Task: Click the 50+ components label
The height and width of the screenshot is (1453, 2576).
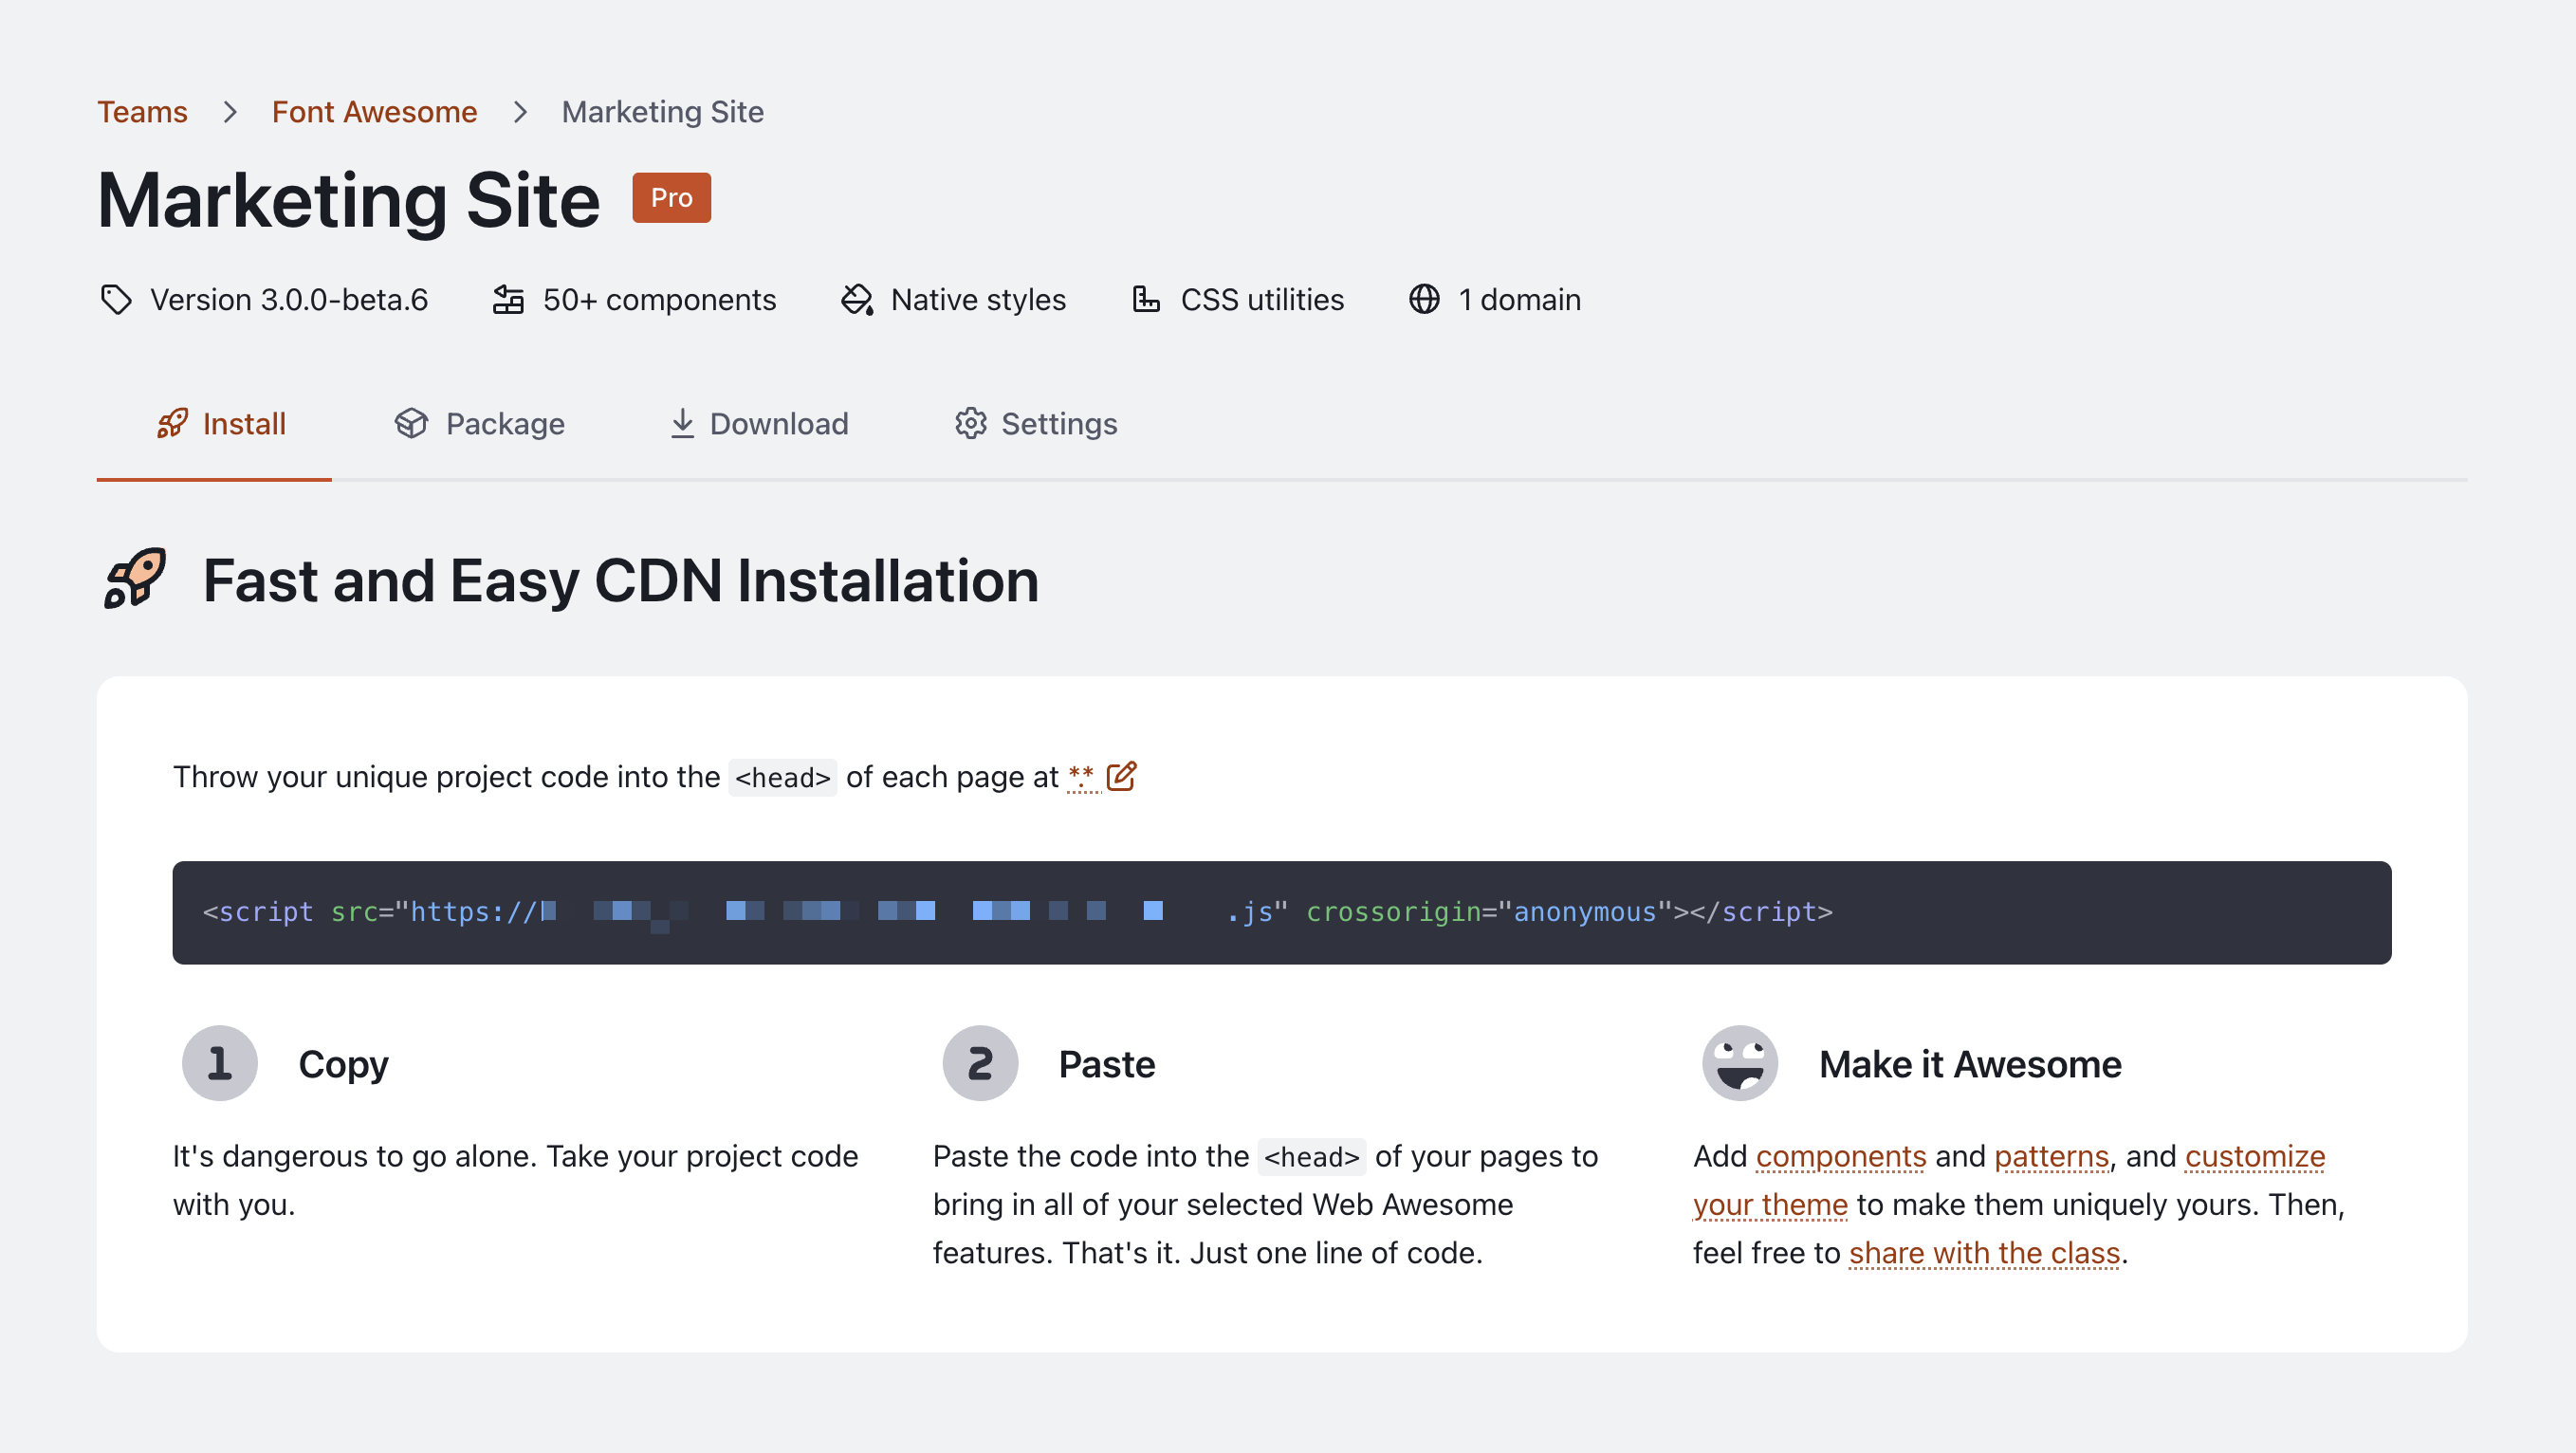Action: (x=659, y=300)
